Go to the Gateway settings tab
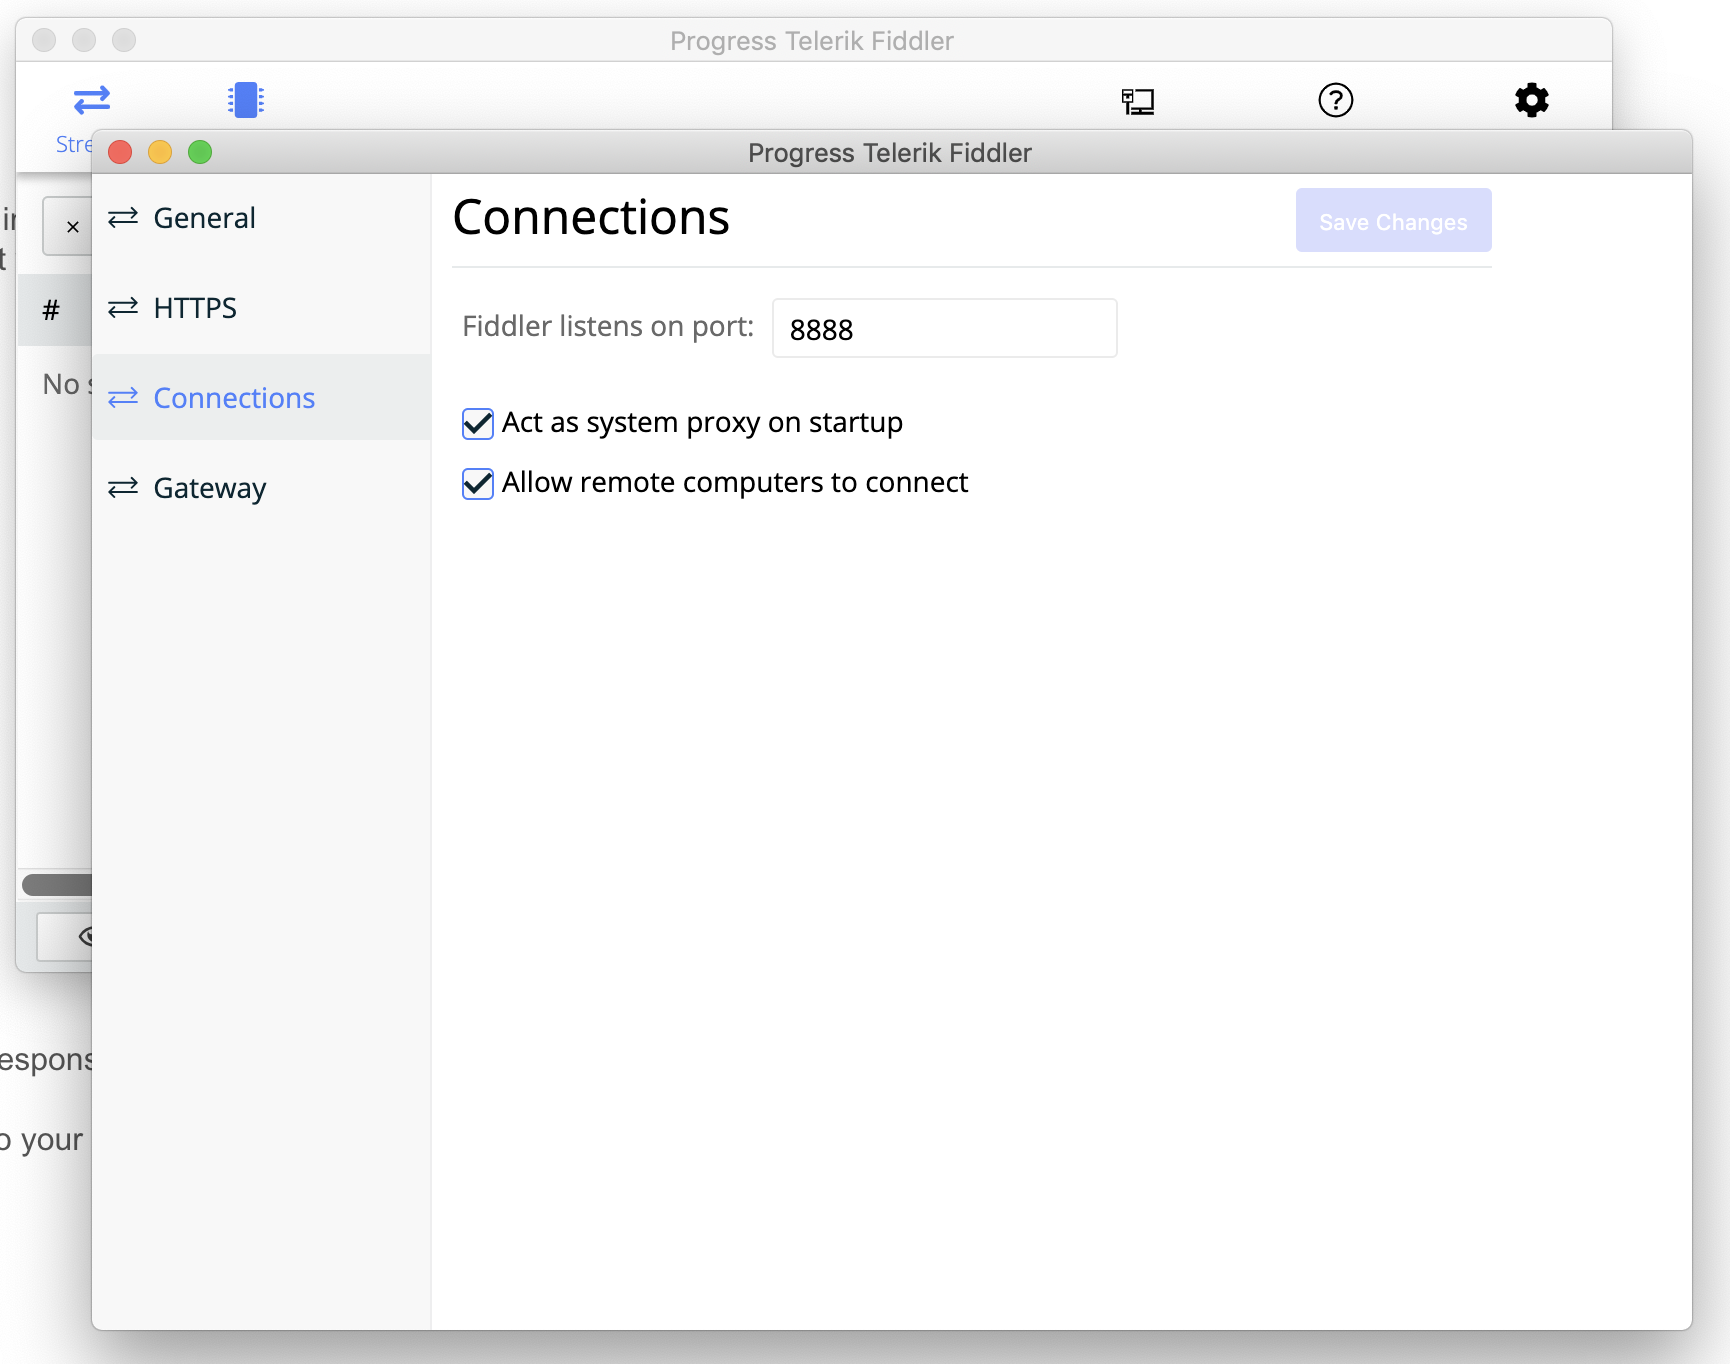 click(210, 488)
